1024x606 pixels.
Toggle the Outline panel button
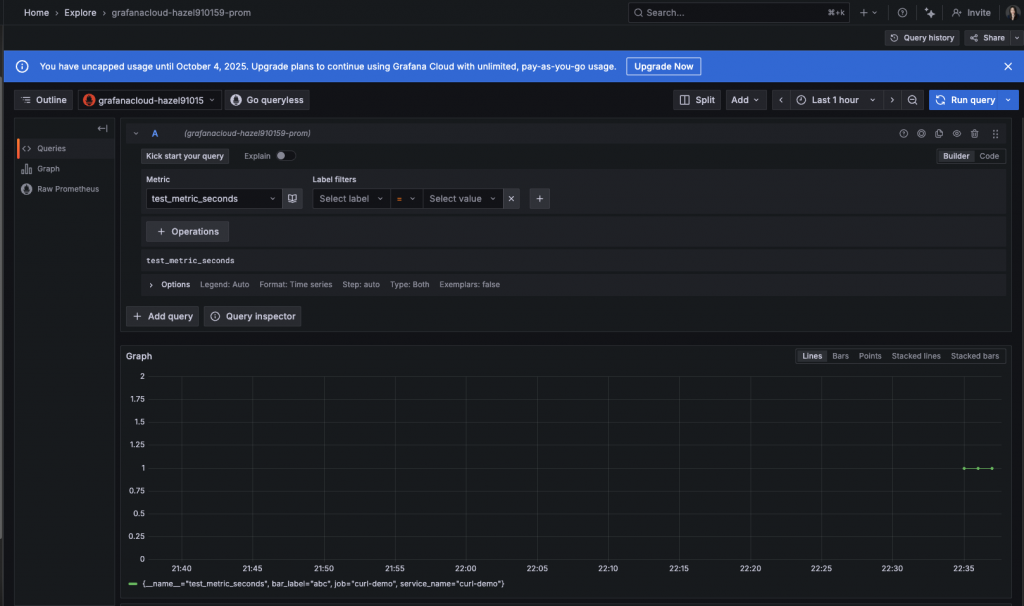pos(44,100)
